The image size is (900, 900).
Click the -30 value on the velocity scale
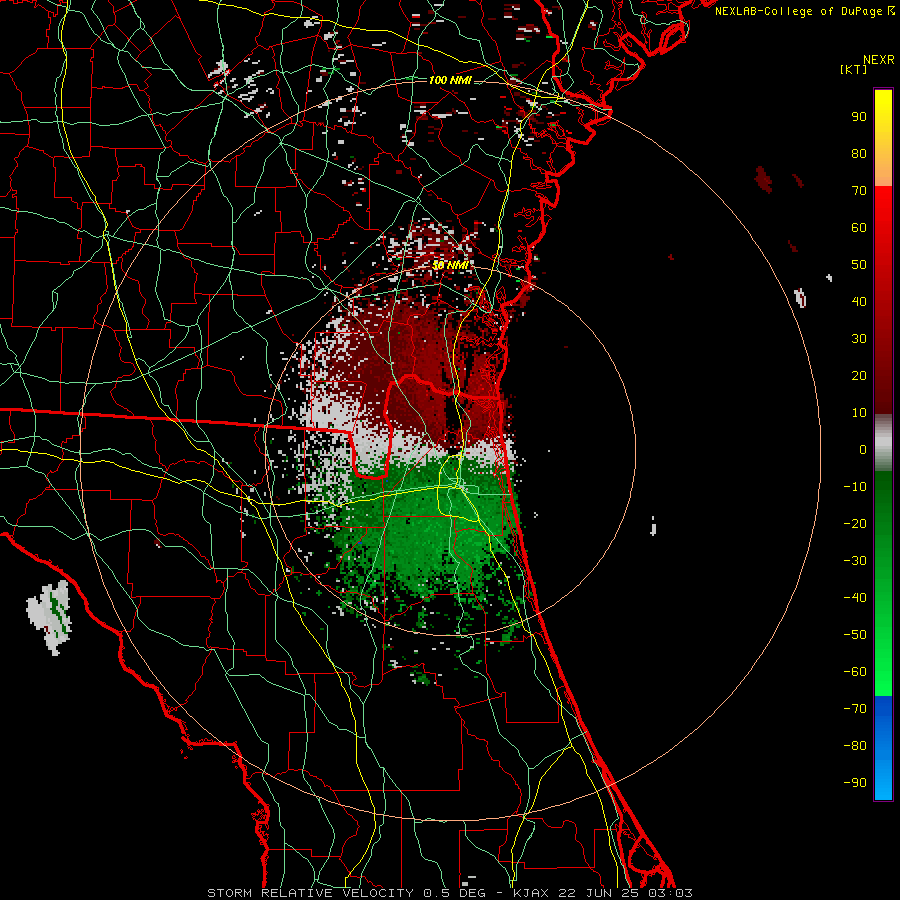tap(855, 561)
